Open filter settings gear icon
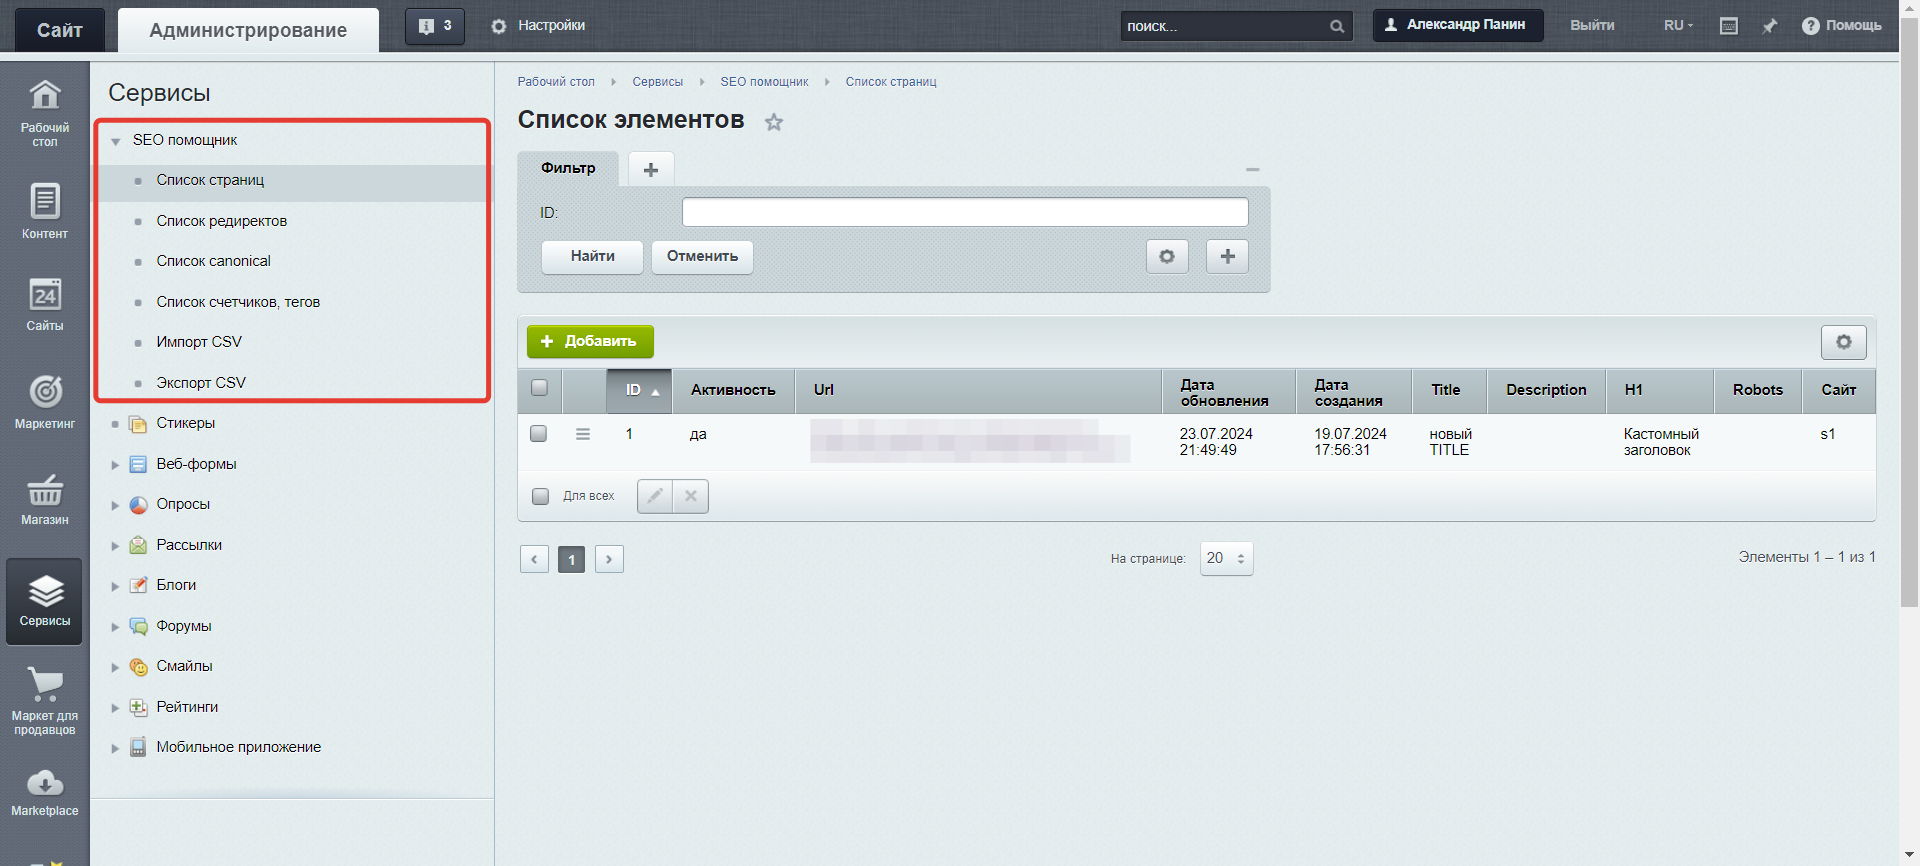Viewport: 1920px width, 866px height. pyautogui.click(x=1167, y=256)
